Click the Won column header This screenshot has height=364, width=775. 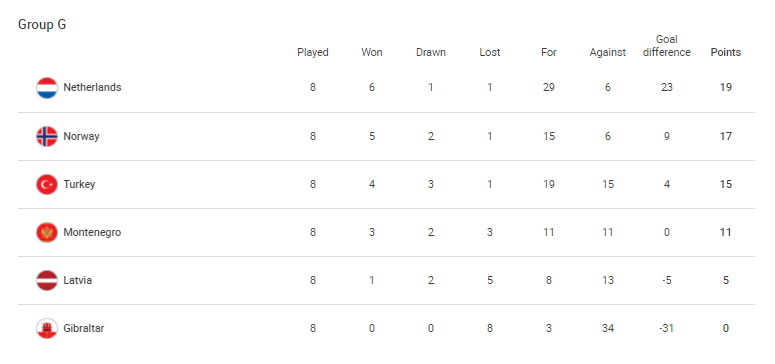coord(372,52)
